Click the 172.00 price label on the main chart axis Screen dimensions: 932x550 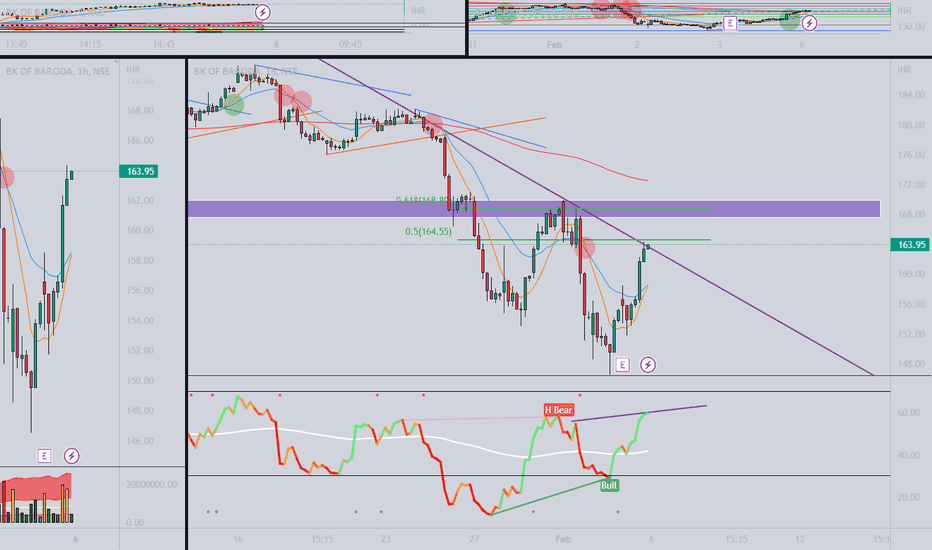click(912, 184)
